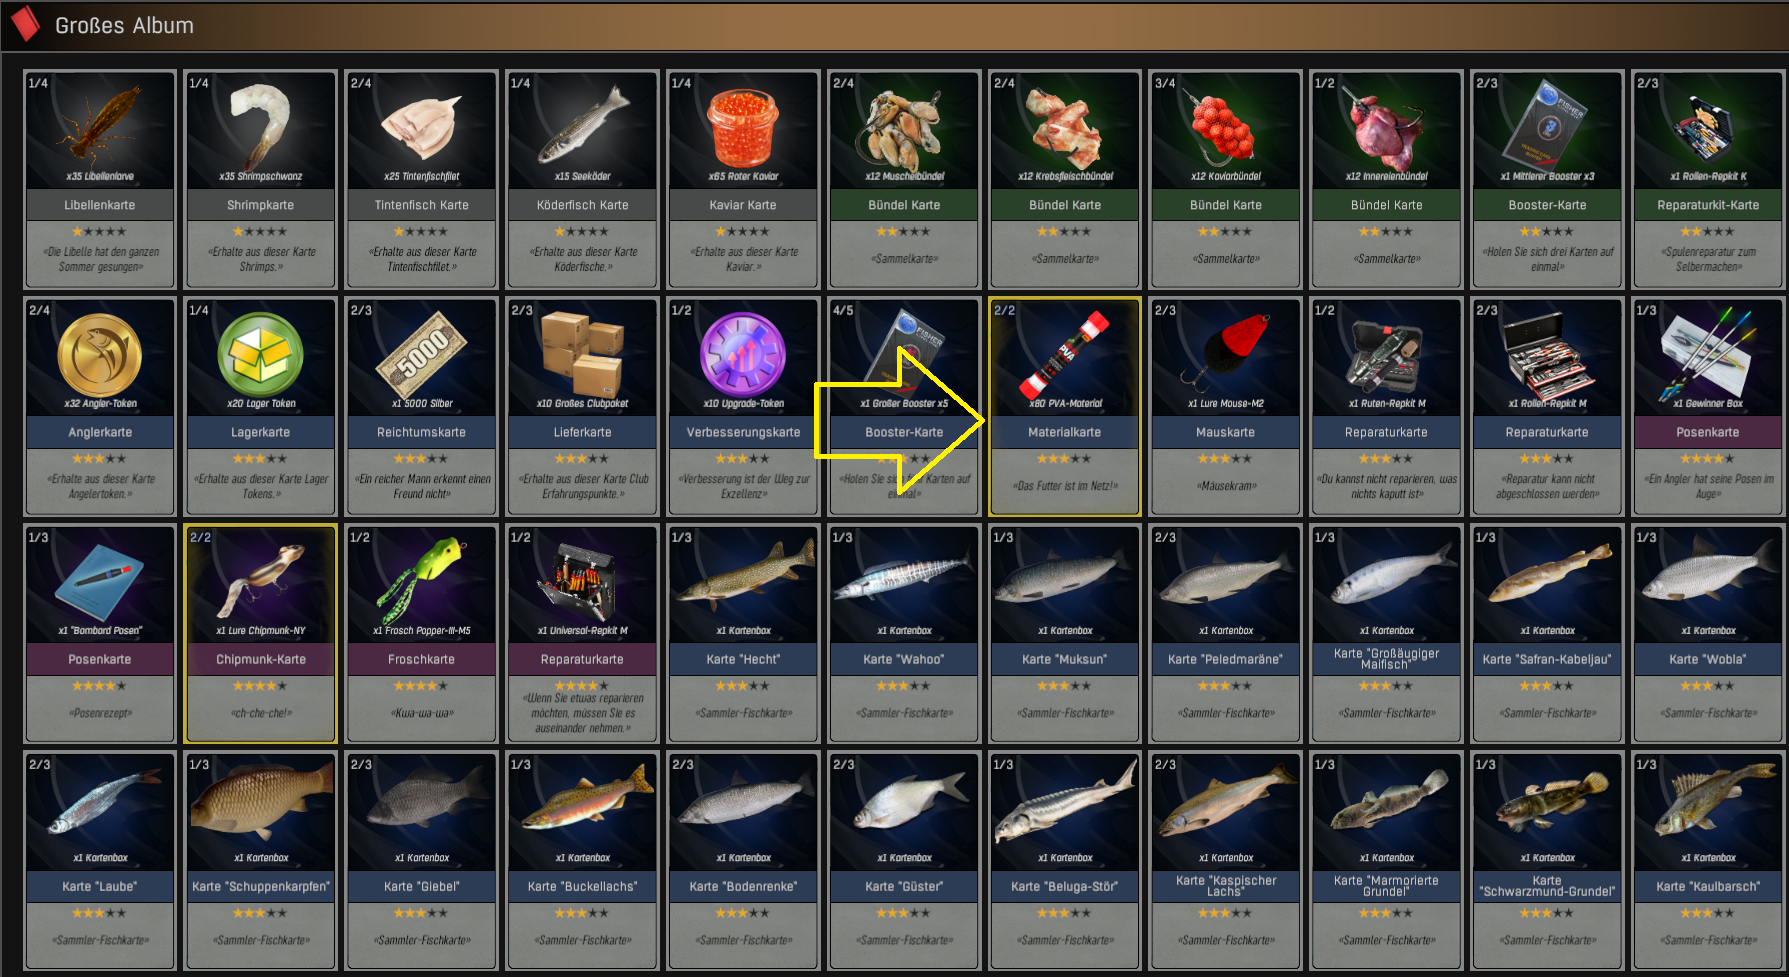Select the gold Angler-Token coin icon
Viewport: 1789px width, 977px height.
point(100,355)
